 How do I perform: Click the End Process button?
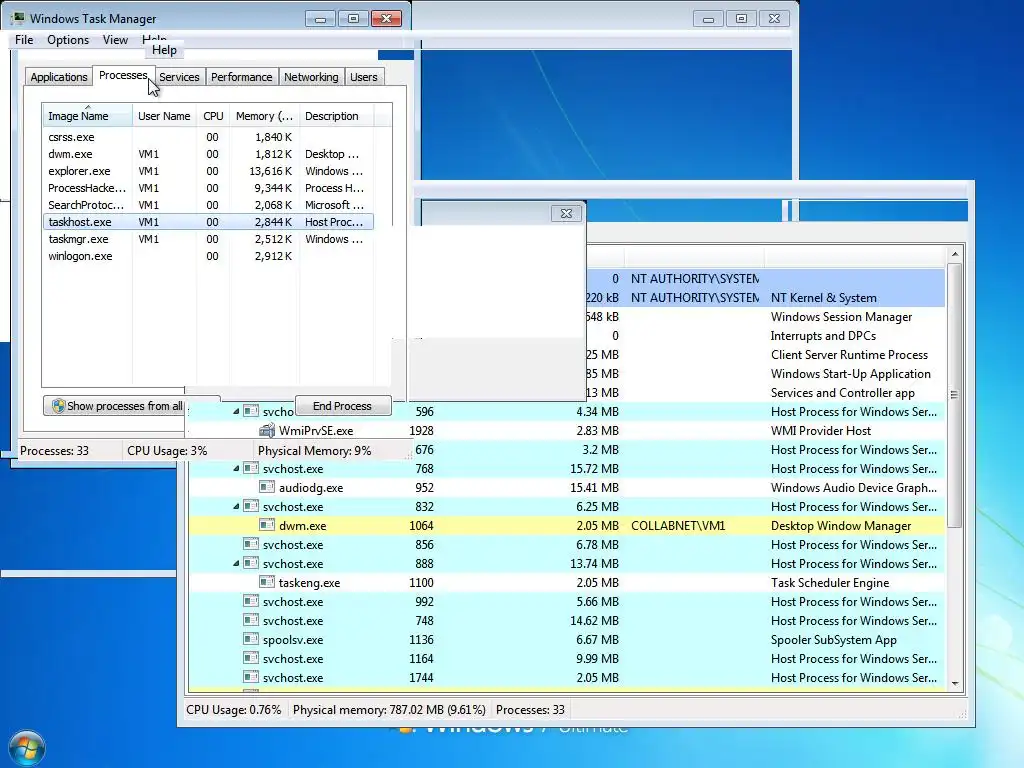(x=343, y=406)
